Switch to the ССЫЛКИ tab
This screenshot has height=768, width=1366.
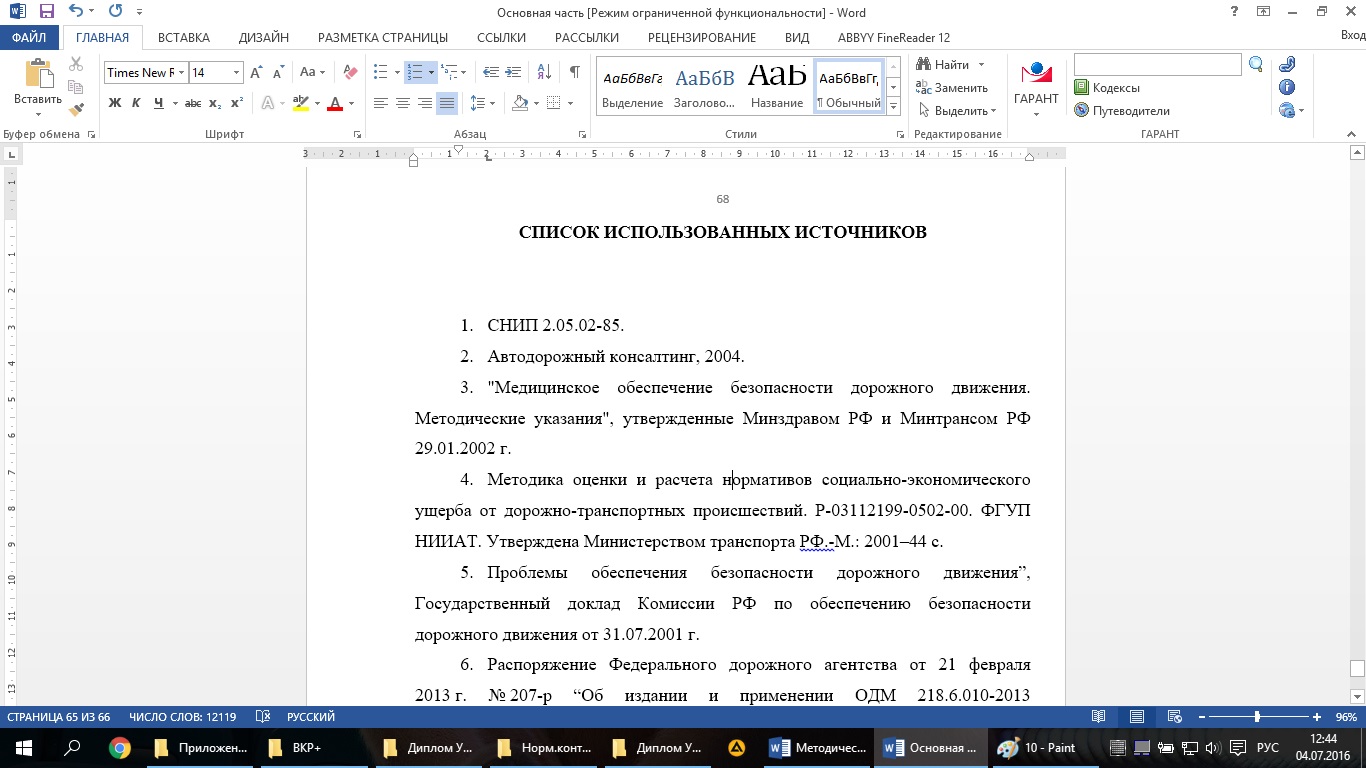(x=502, y=38)
